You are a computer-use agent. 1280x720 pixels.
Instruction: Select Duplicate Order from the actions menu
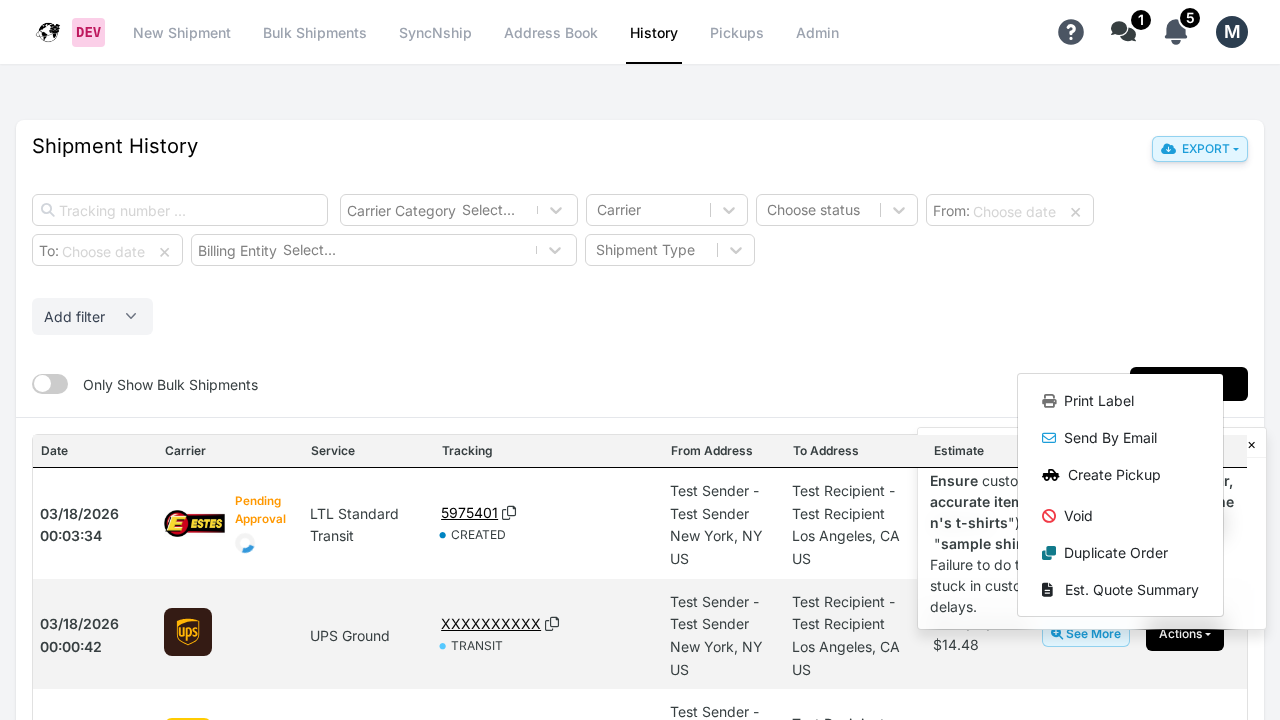[x=1116, y=552]
